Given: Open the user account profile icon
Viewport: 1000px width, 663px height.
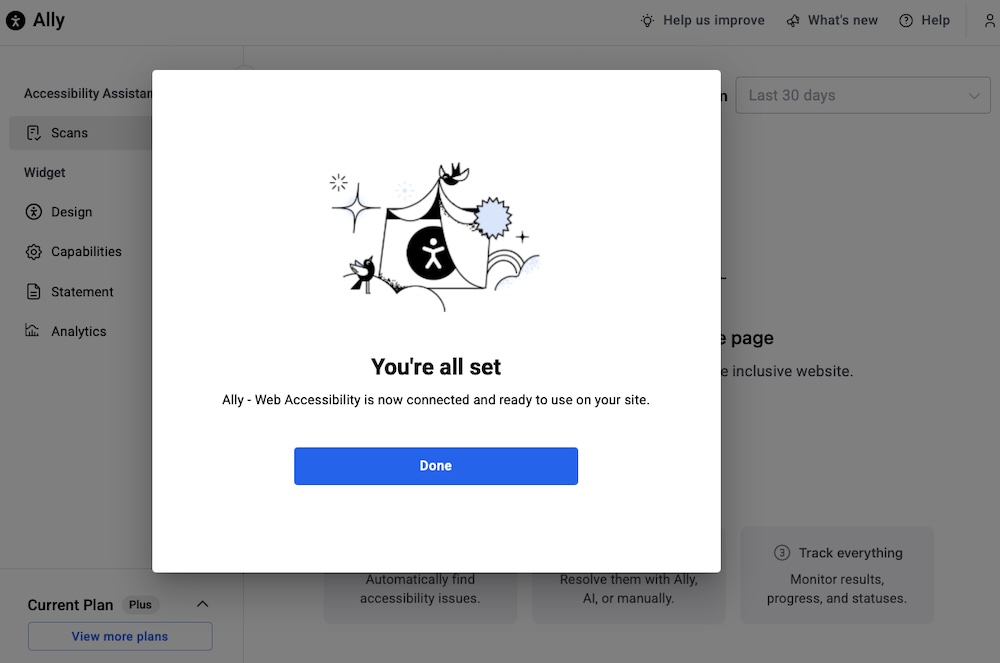Looking at the screenshot, I should (989, 20).
